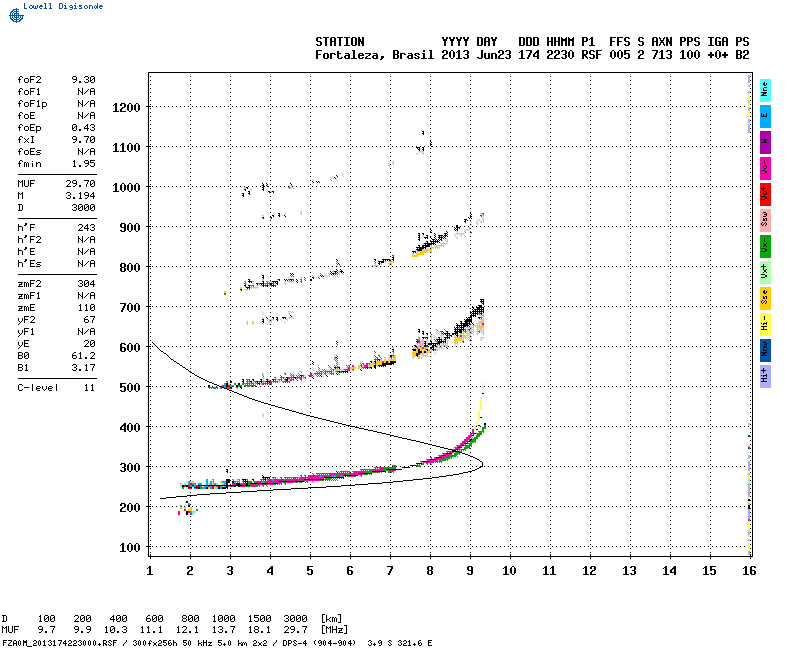Click the foF2 value 9.30
This screenshot has height=650, width=800.
pos(83,80)
